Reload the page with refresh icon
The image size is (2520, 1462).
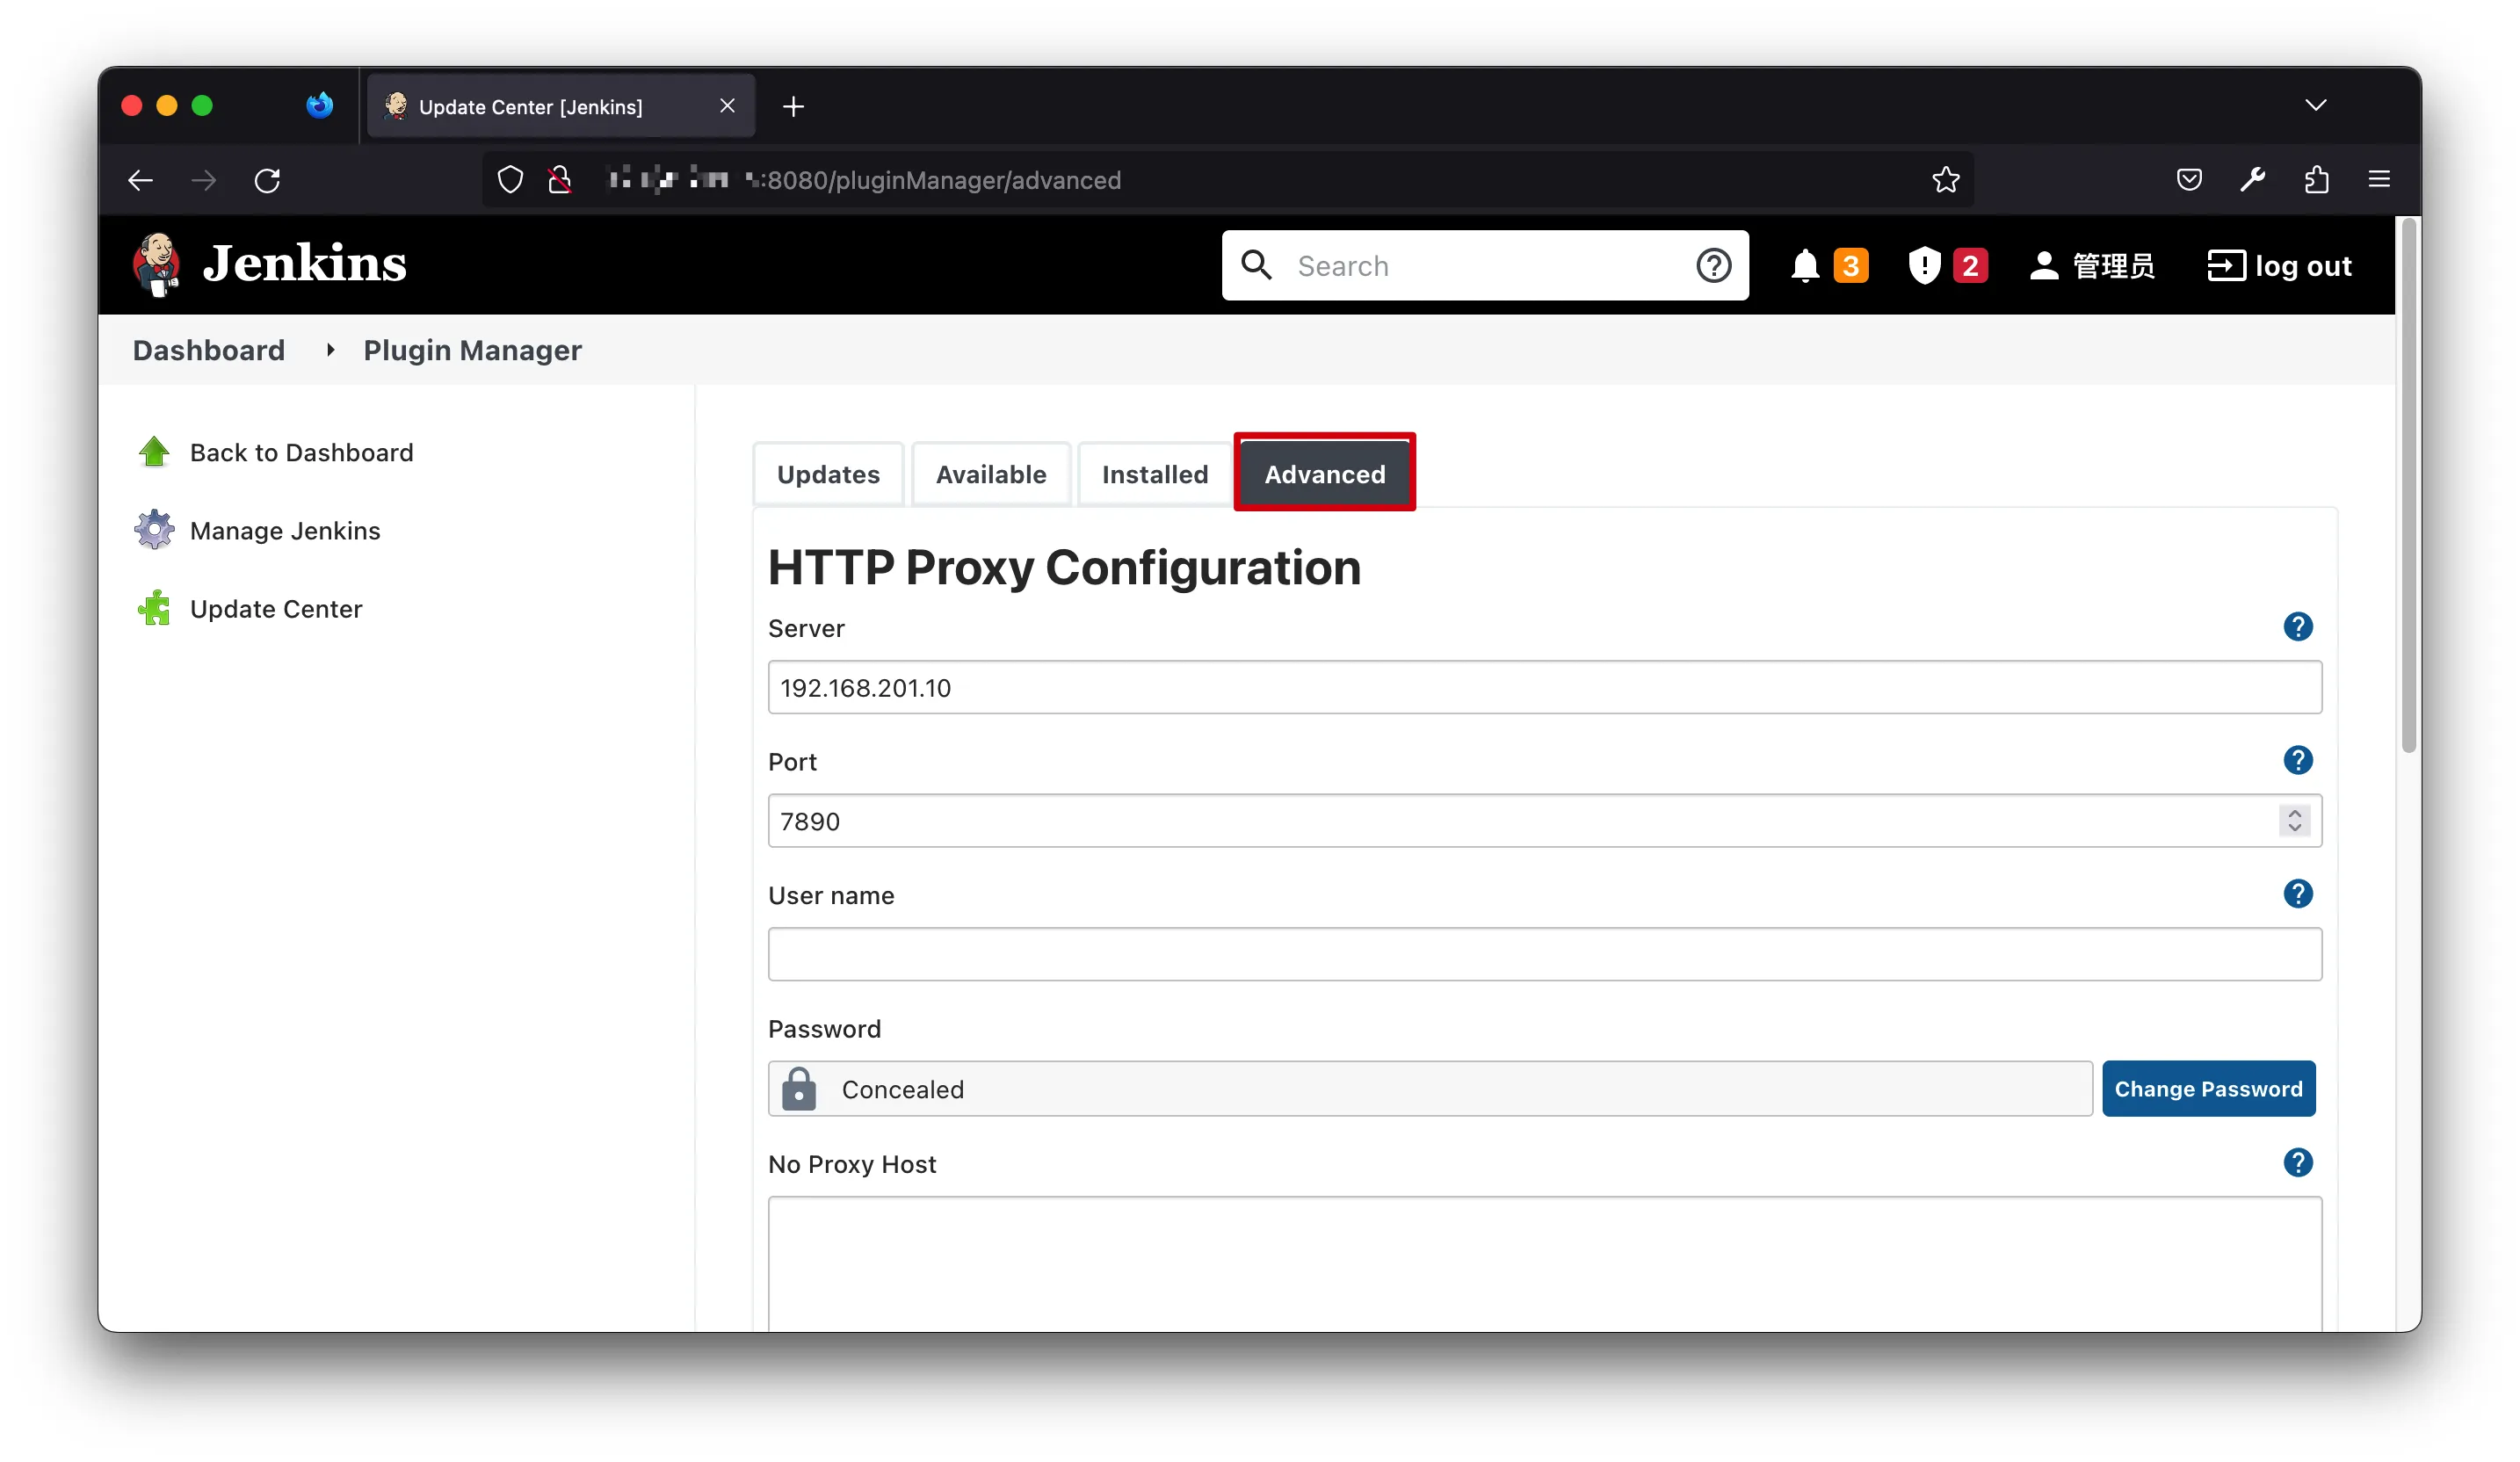coord(267,180)
